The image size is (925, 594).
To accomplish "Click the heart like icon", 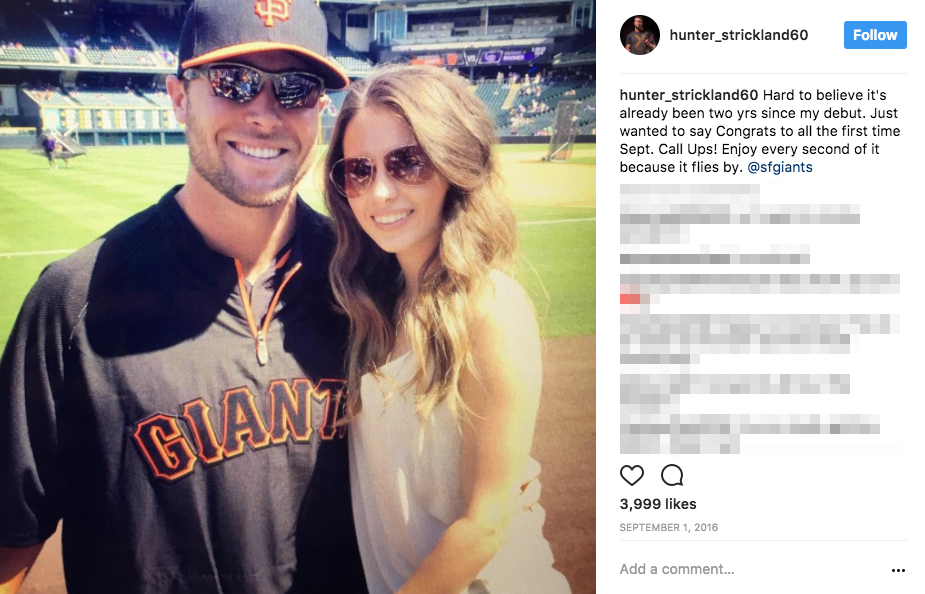I will click(632, 475).
